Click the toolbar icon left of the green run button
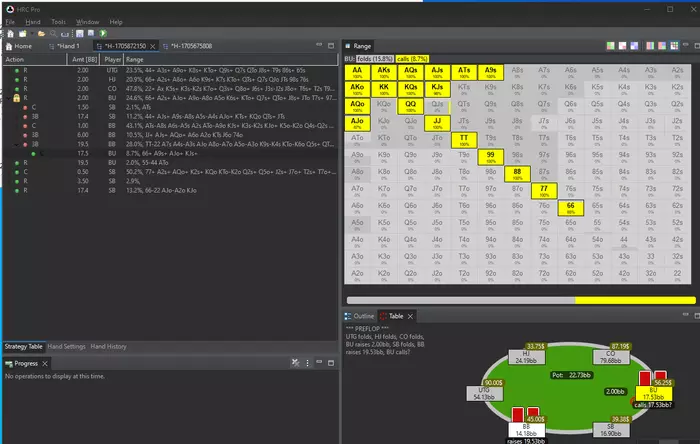700x444 pixels. (91, 33)
